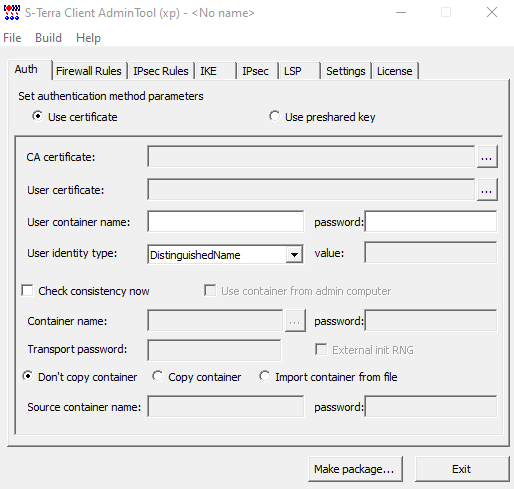Close the AdminTool window

(x=492, y=13)
